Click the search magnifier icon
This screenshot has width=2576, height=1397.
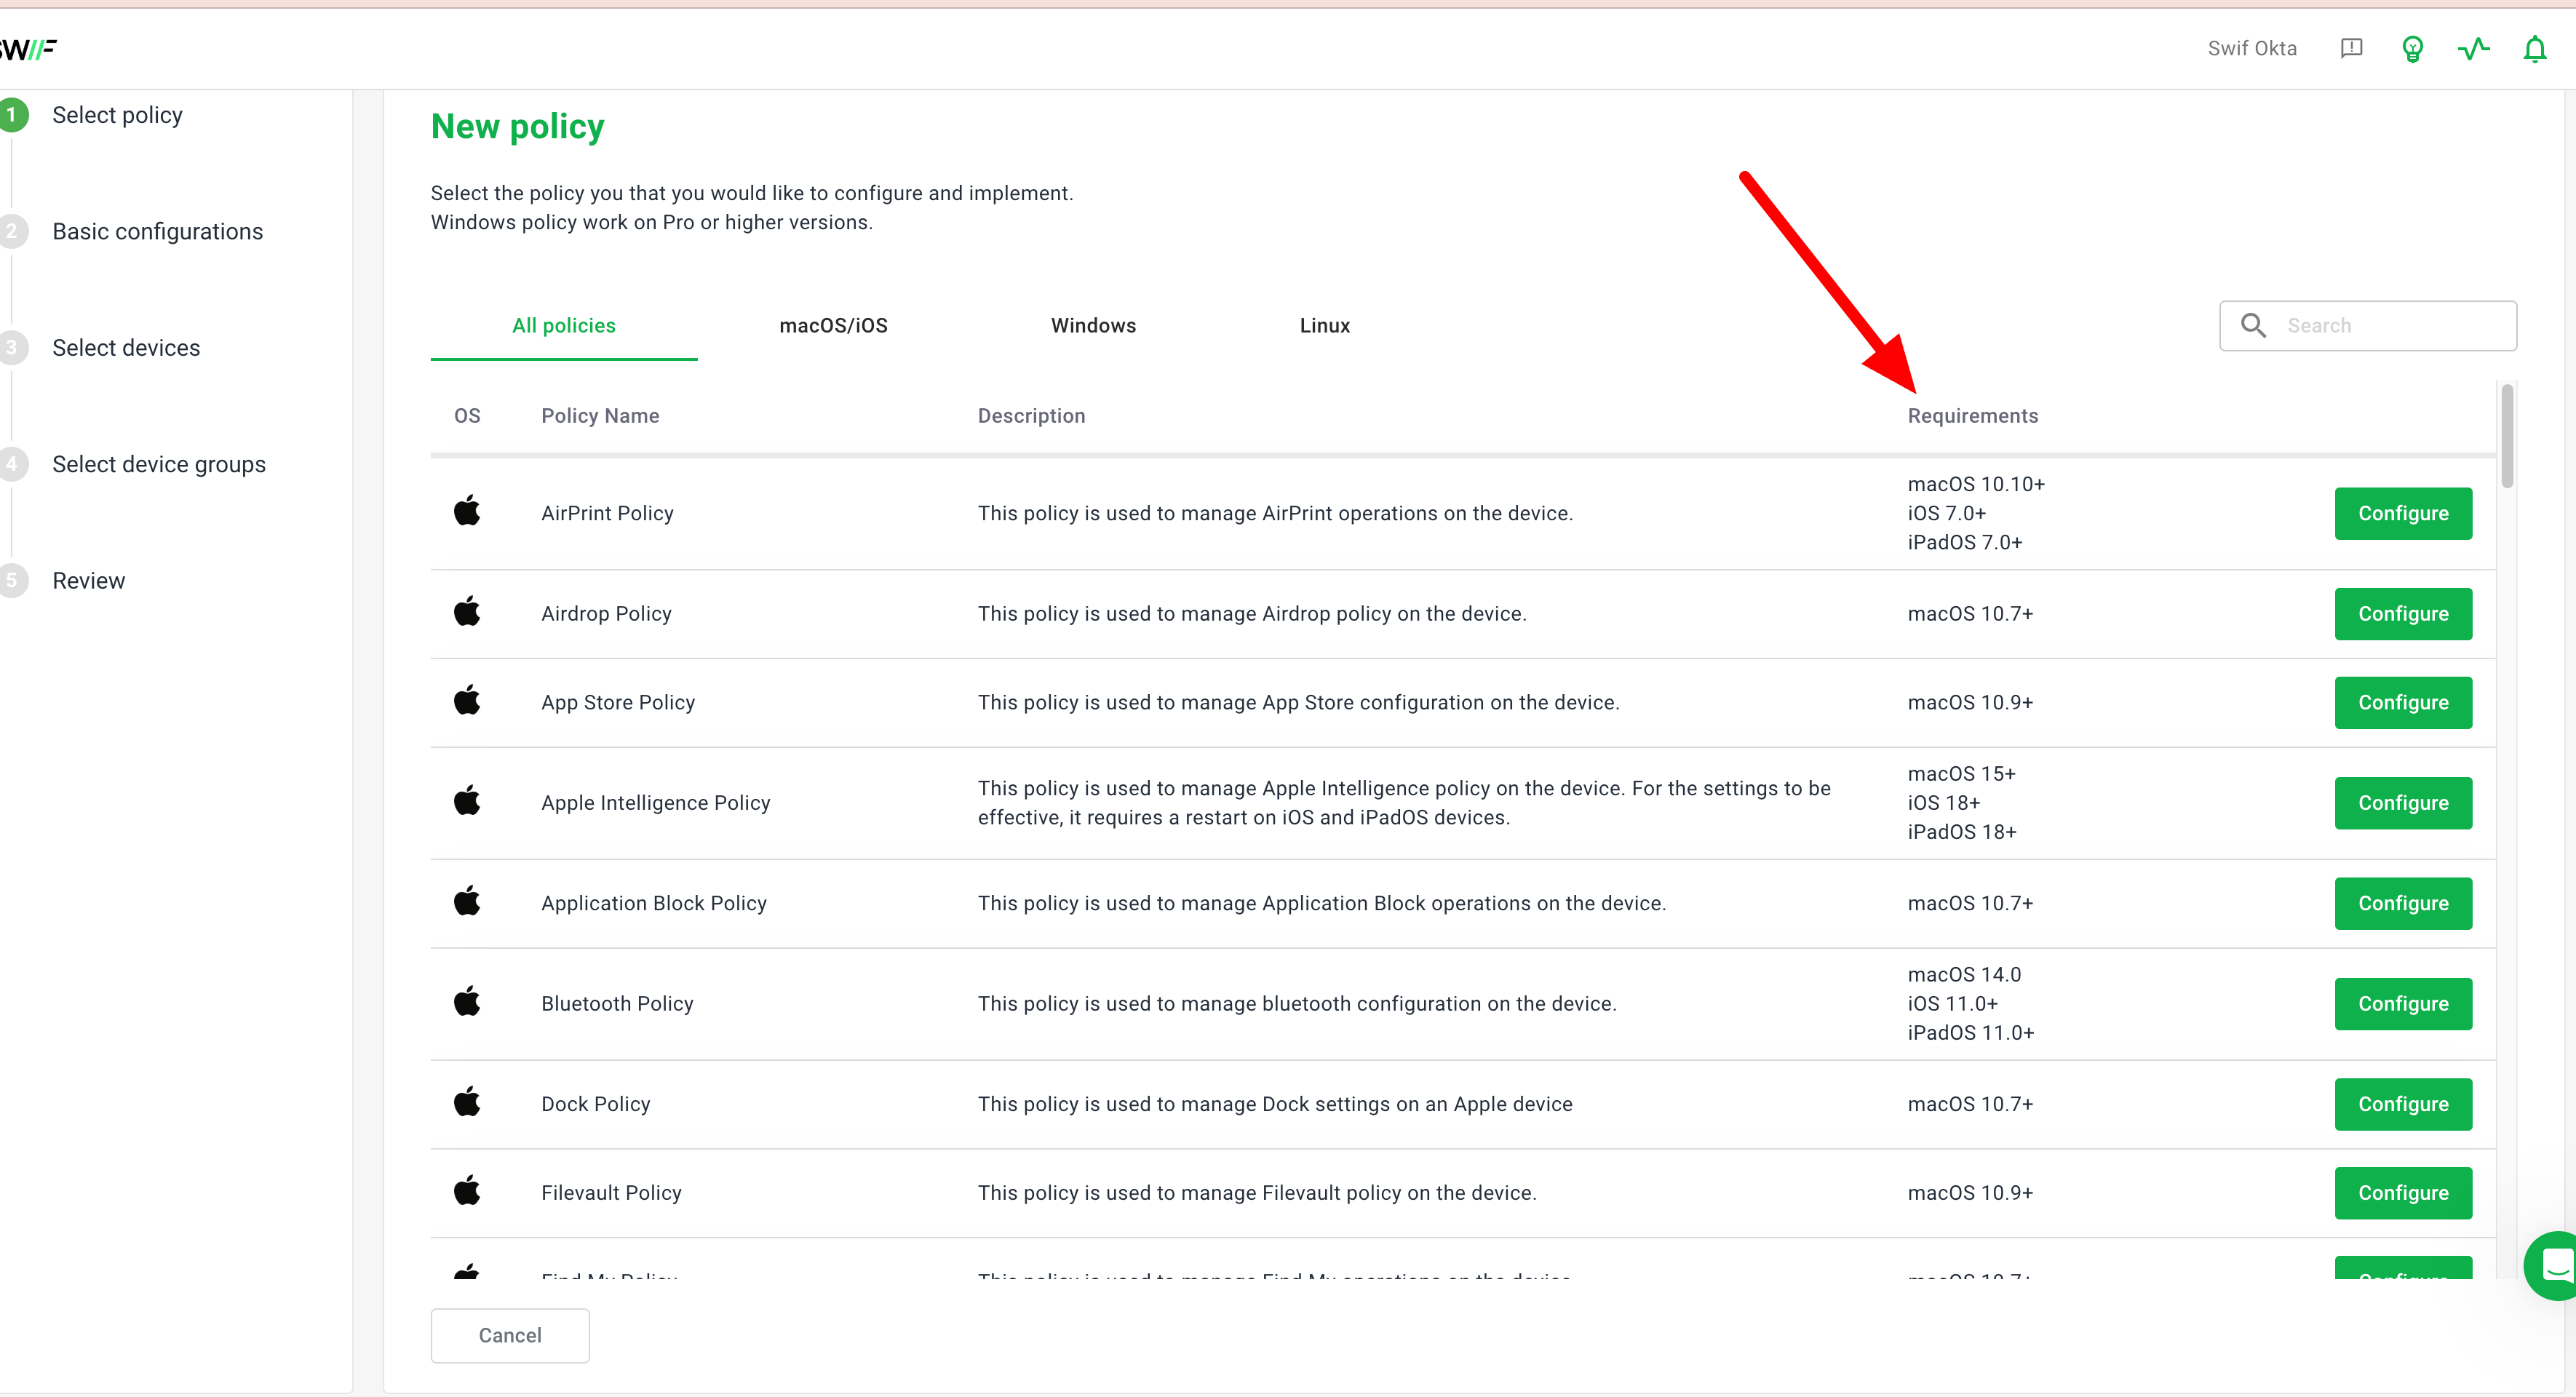tap(2253, 326)
